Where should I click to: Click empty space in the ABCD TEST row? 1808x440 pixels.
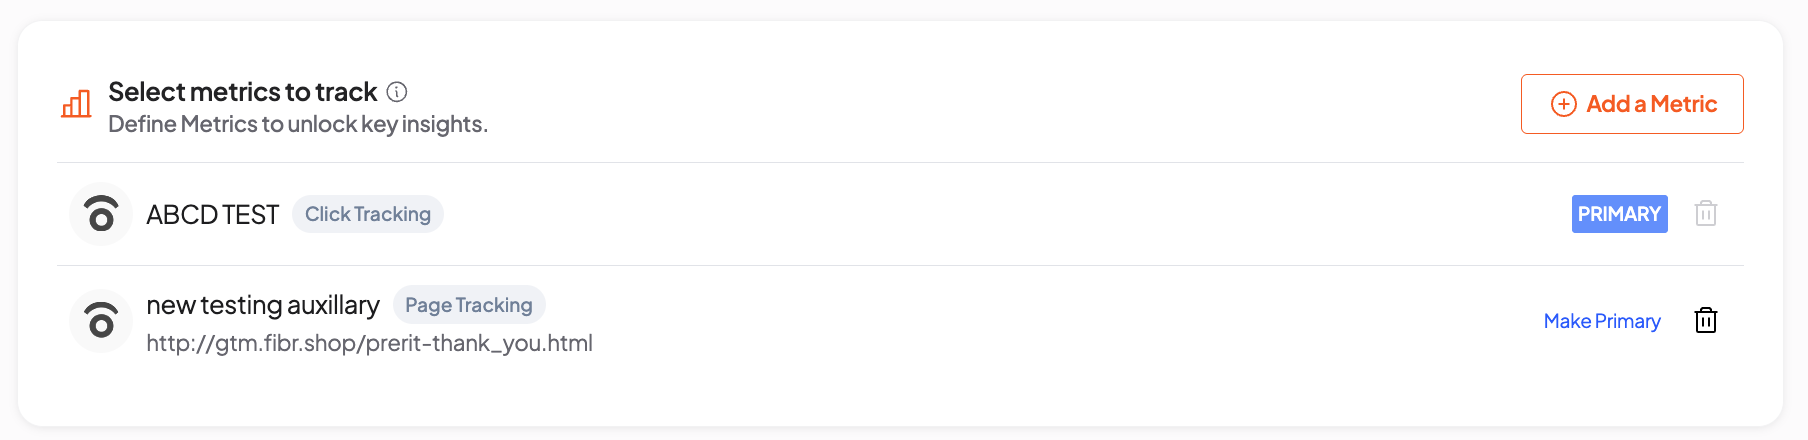1000,214
